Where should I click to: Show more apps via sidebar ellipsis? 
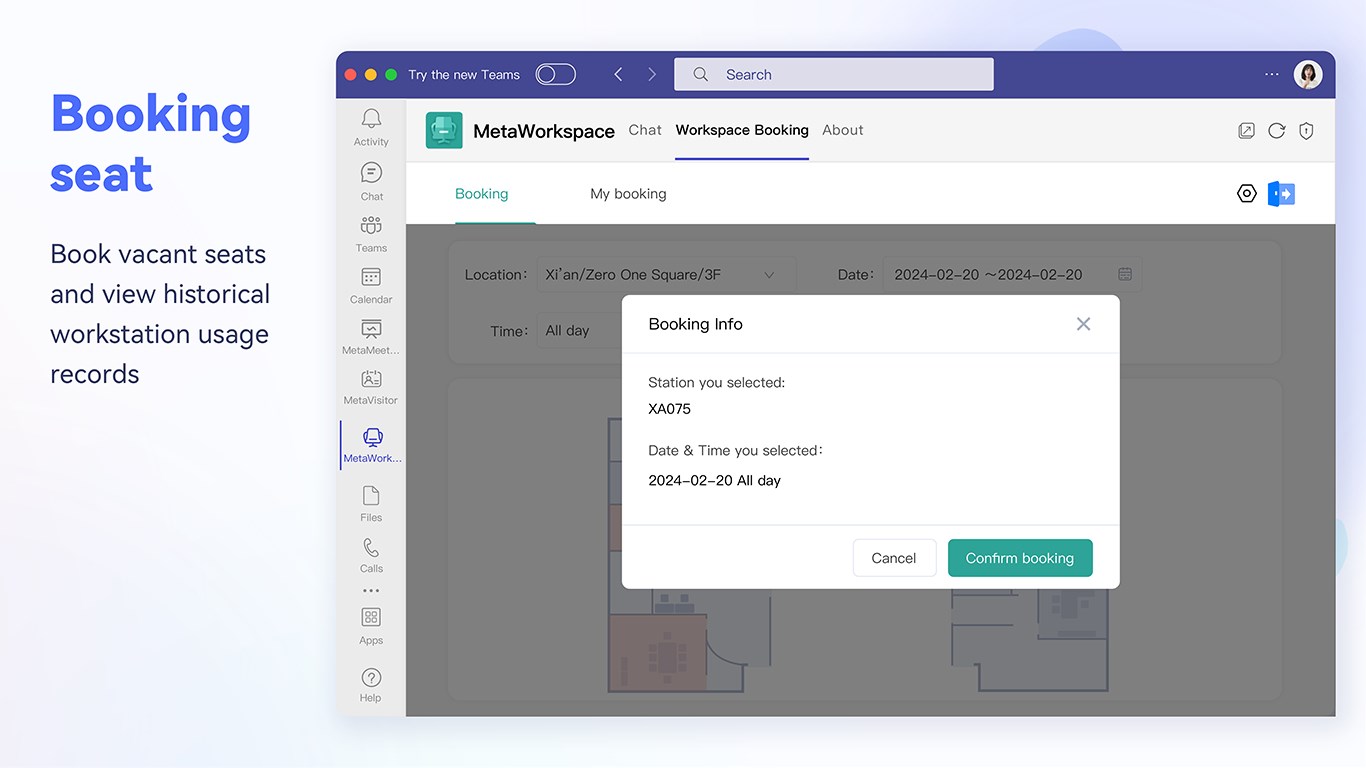pos(371,591)
